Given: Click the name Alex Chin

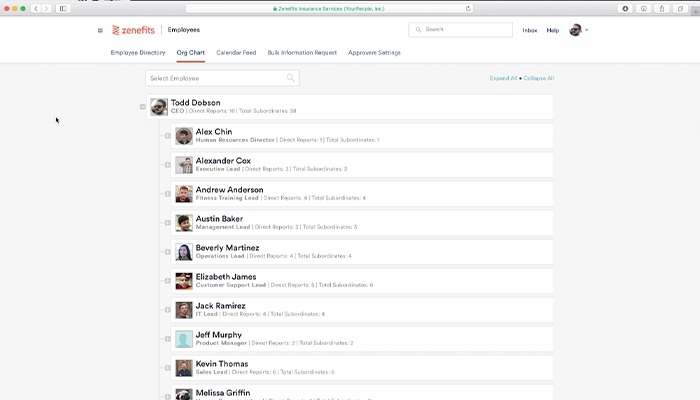Looking at the screenshot, I should pos(214,132).
